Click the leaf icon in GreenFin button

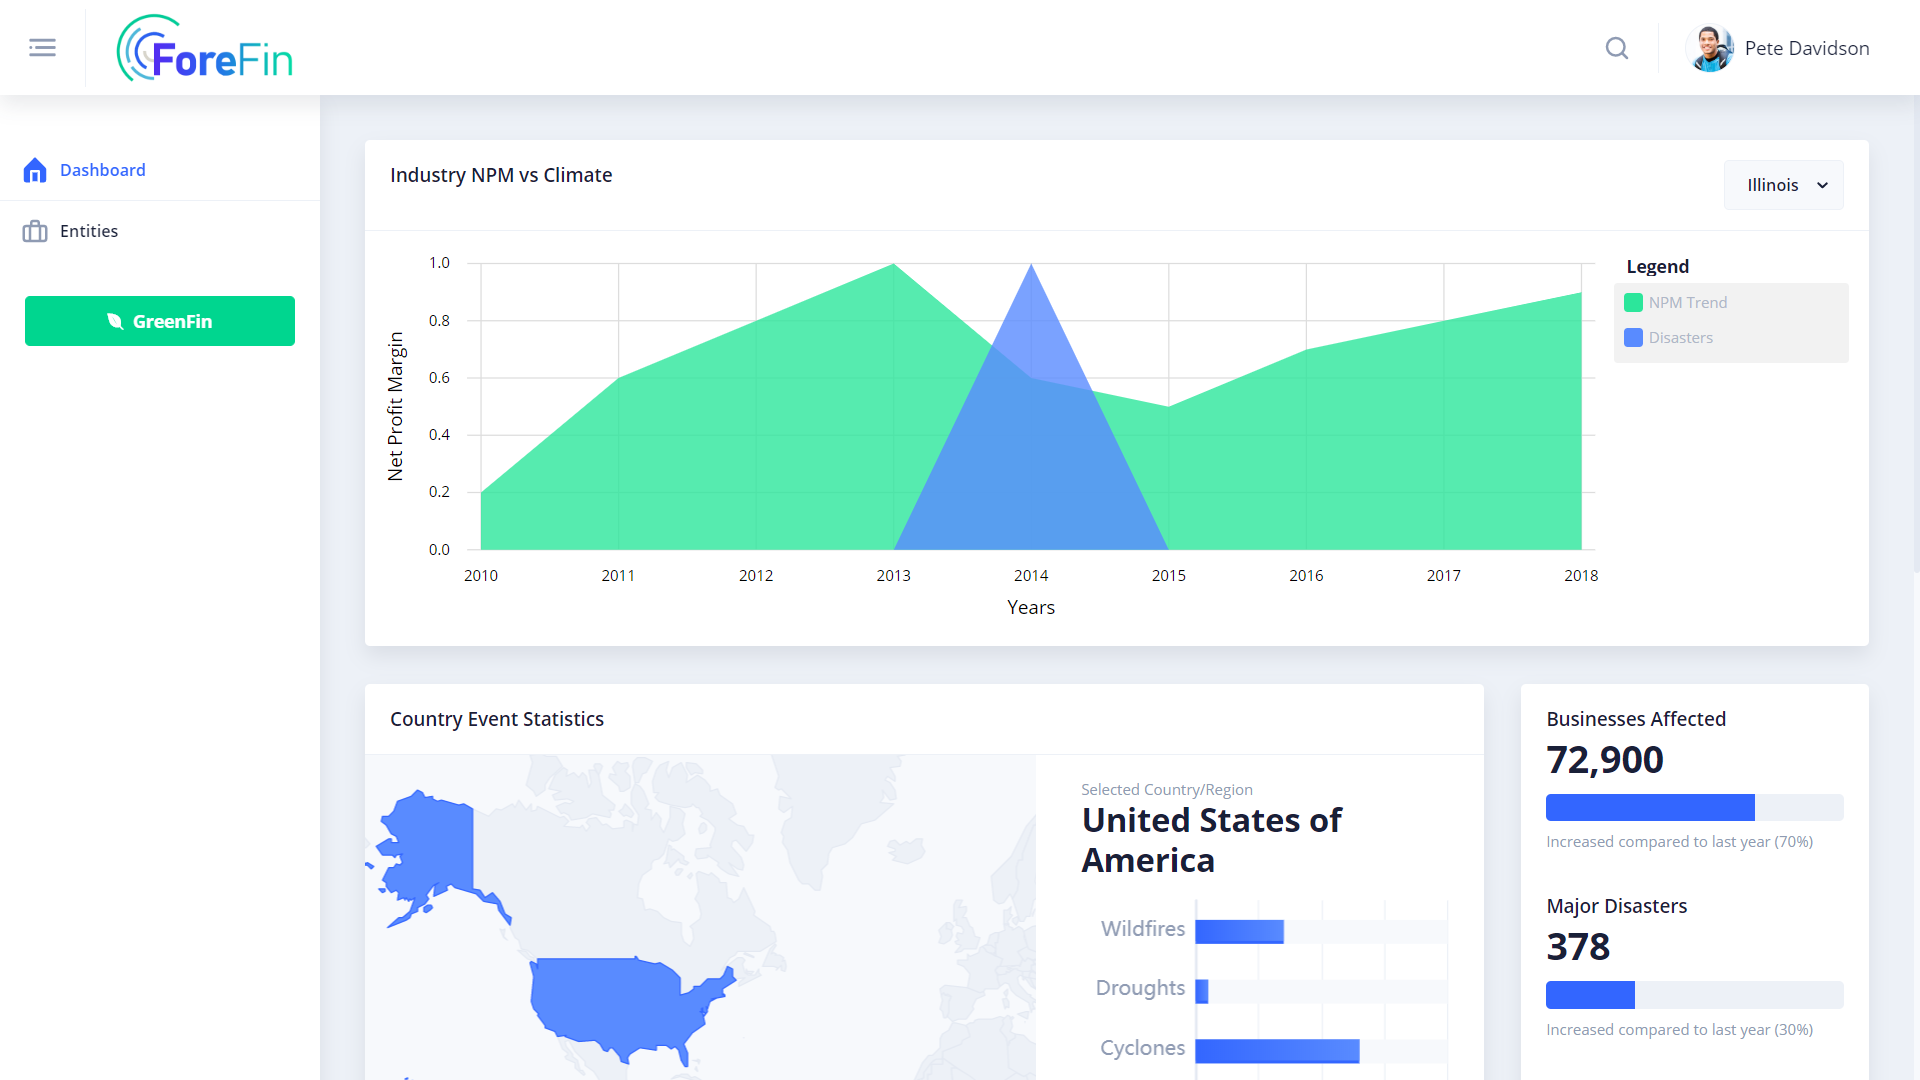(x=115, y=321)
